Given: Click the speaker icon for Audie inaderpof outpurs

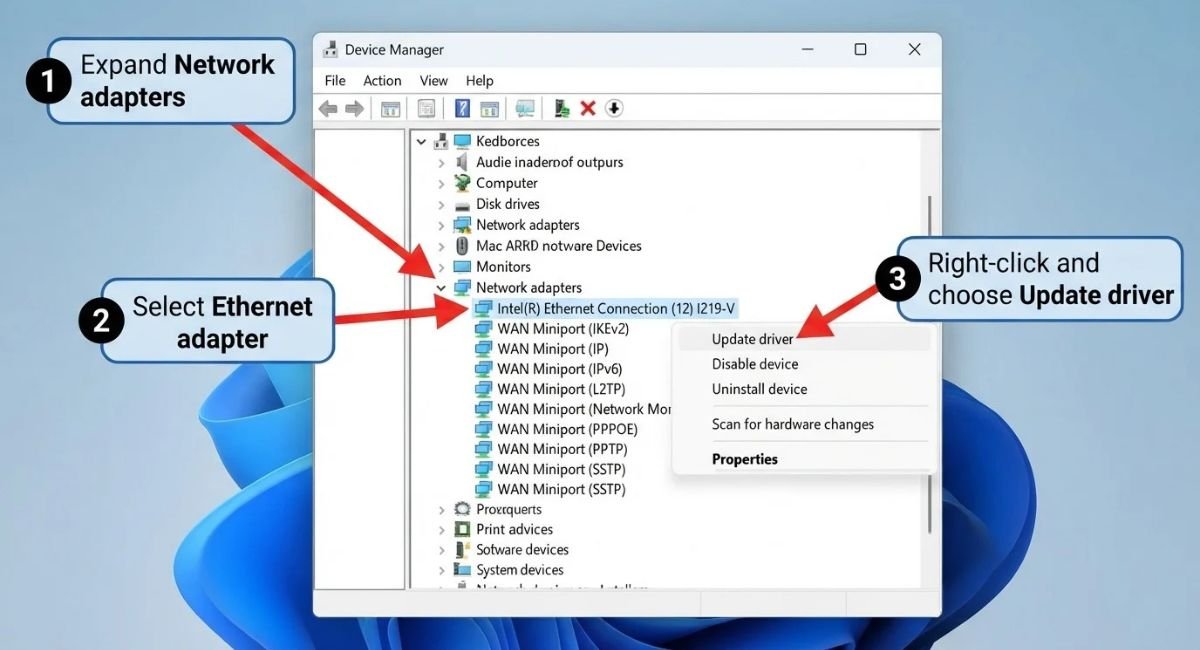Looking at the screenshot, I should [462, 162].
